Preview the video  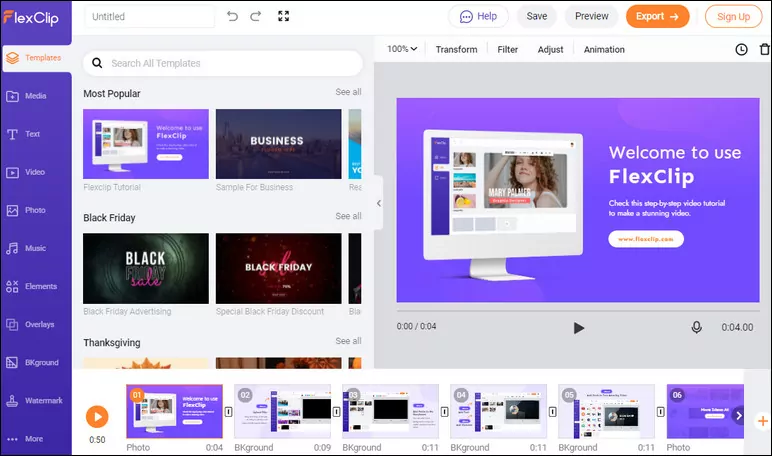pyautogui.click(x=592, y=16)
